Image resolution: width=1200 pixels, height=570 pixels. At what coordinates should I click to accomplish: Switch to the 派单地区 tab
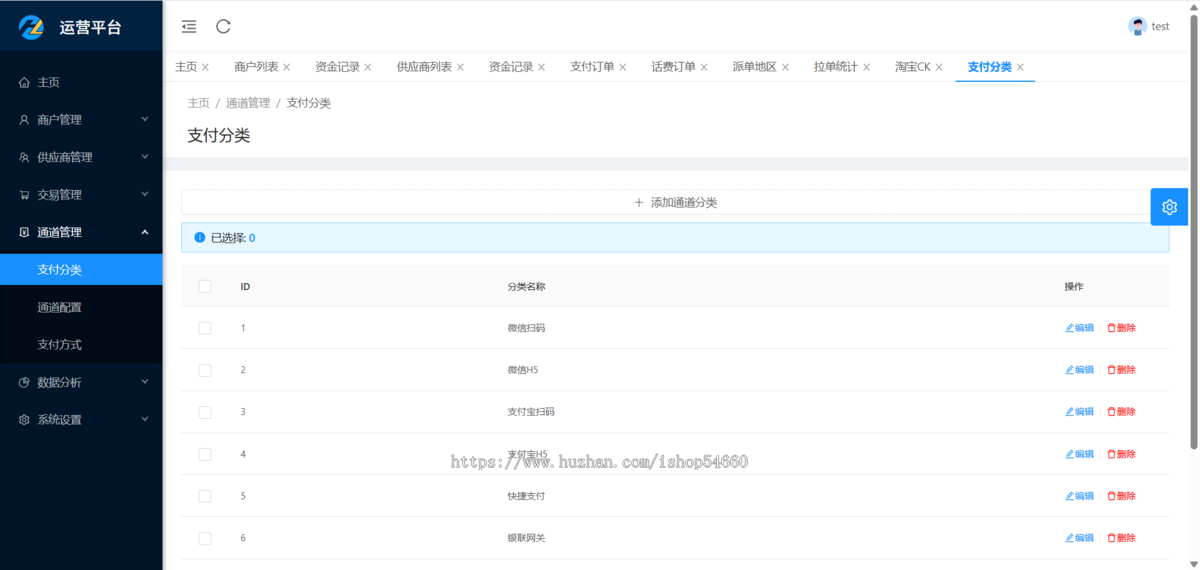click(x=754, y=67)
